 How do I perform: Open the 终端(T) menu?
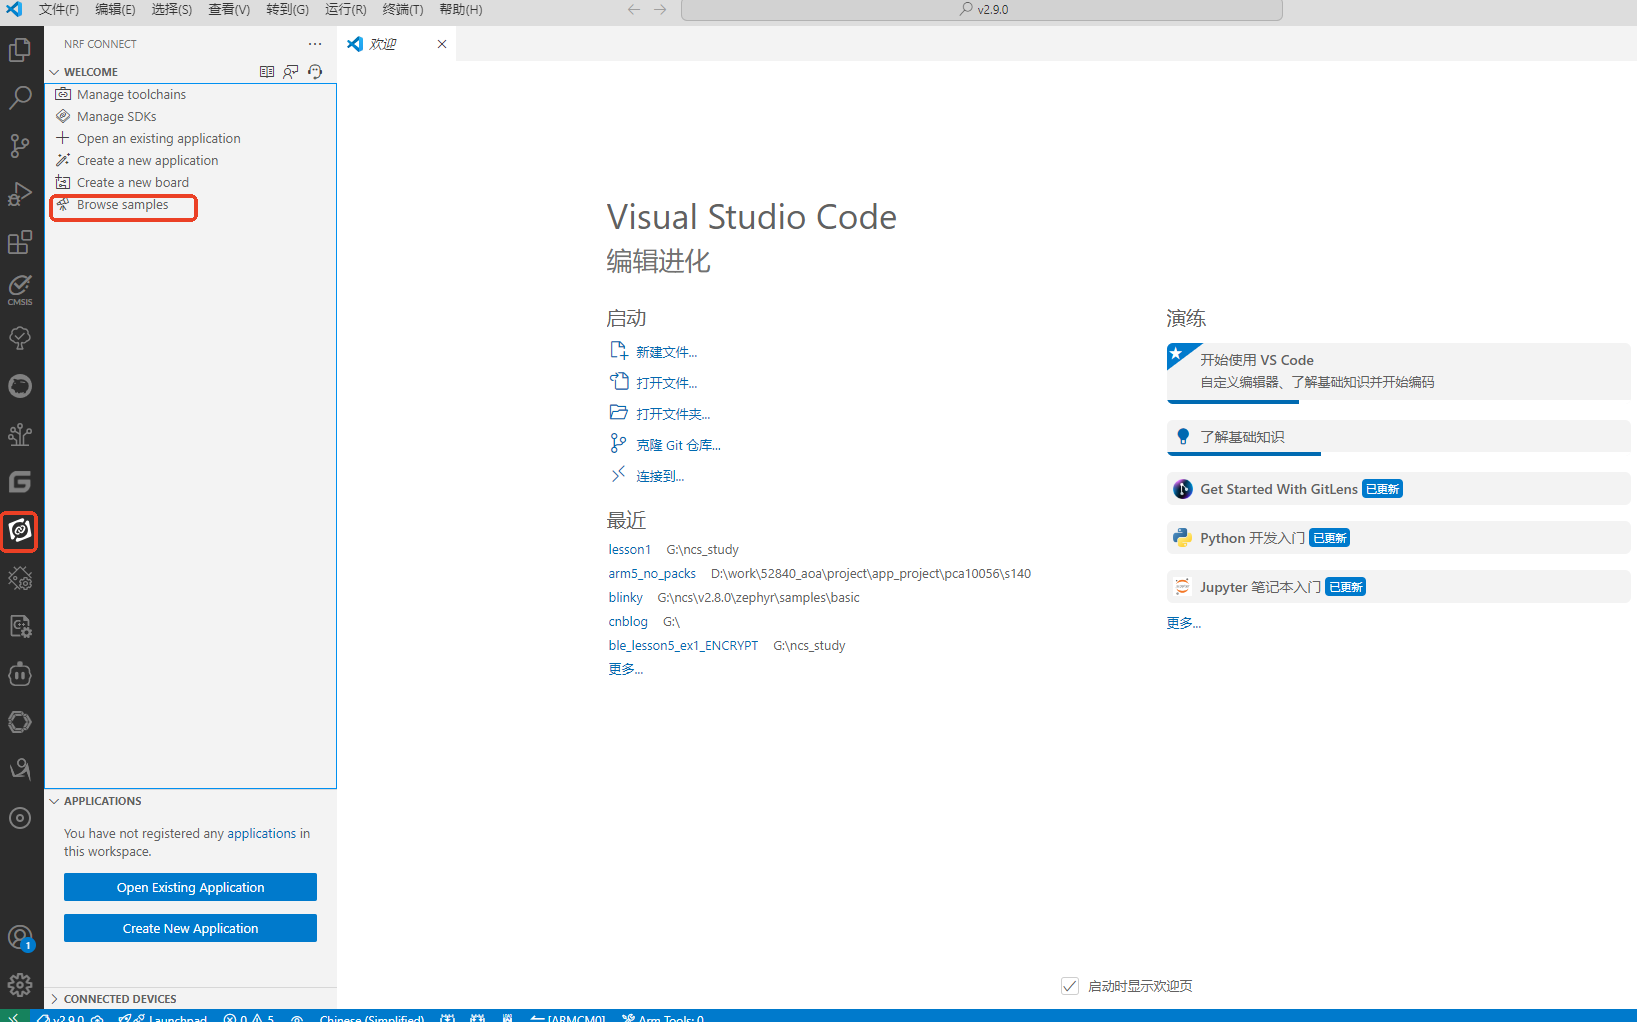(403, 9)
